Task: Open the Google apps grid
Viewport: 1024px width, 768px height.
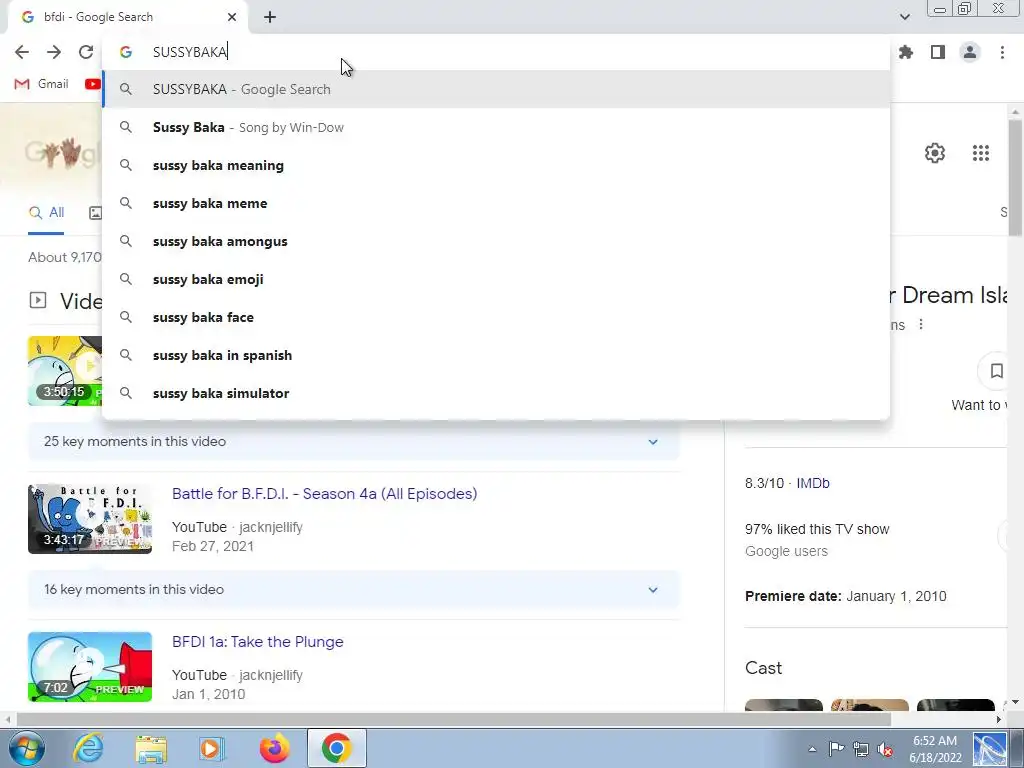Action: (981, 153)
